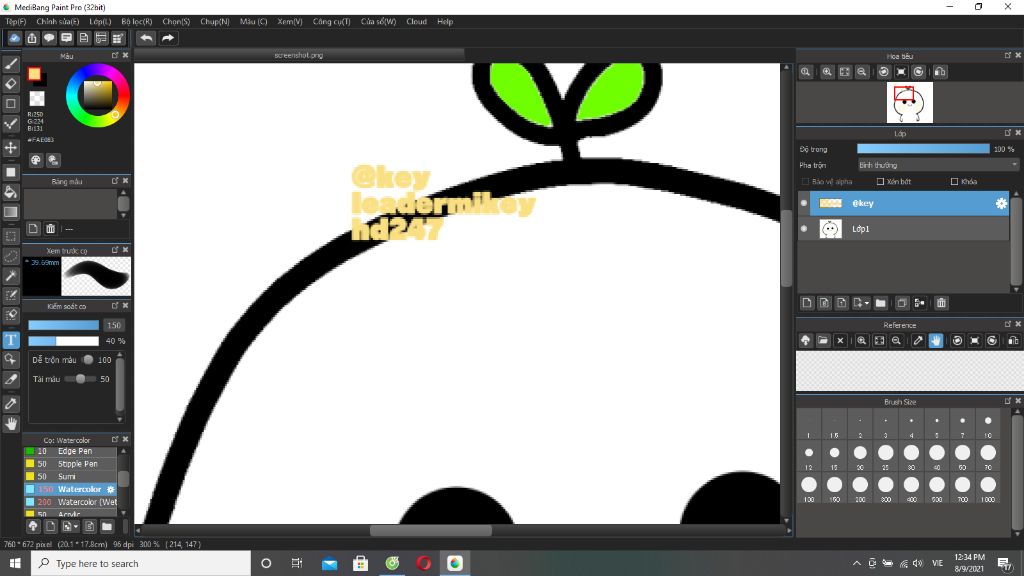
Task: Zoom in on the navigator panel
Action: [827, 72]
